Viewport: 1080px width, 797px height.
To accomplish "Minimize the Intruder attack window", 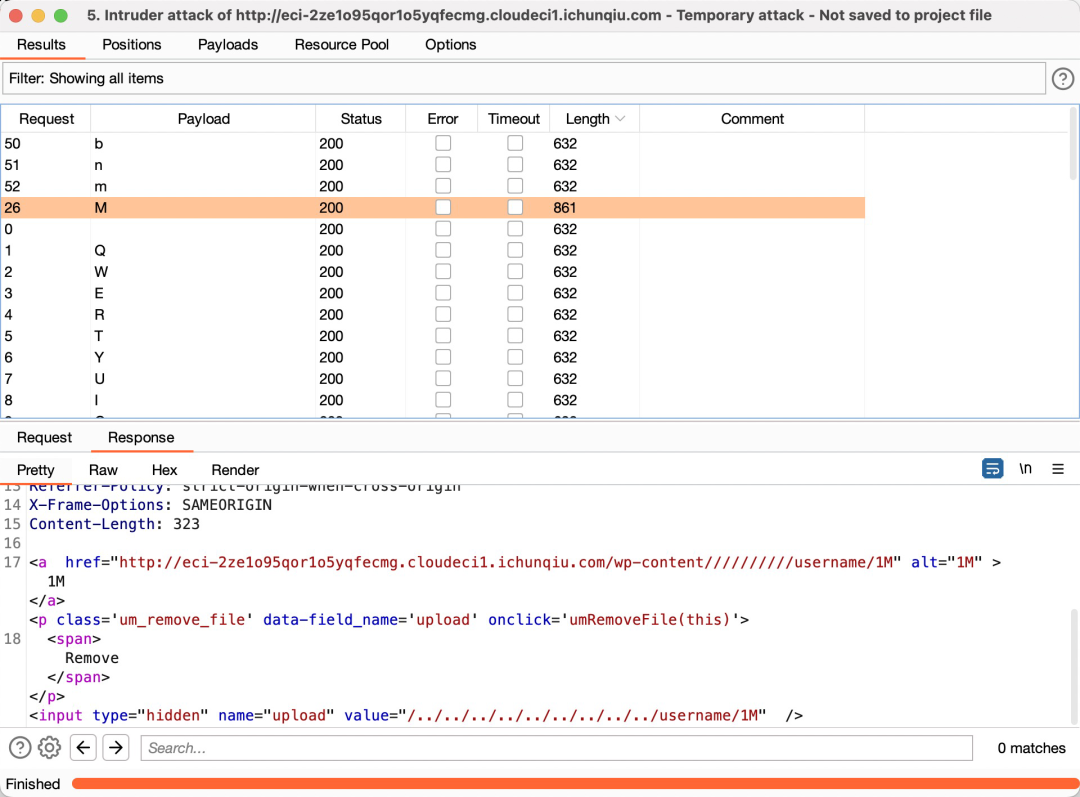I will [x=38, y=15].
